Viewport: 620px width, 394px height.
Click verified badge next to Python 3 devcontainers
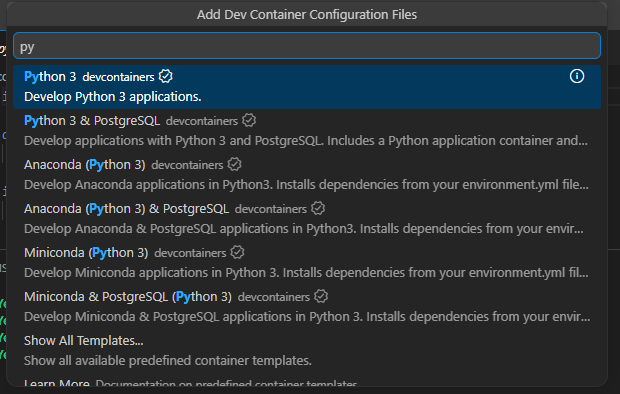tap(166, 76)
